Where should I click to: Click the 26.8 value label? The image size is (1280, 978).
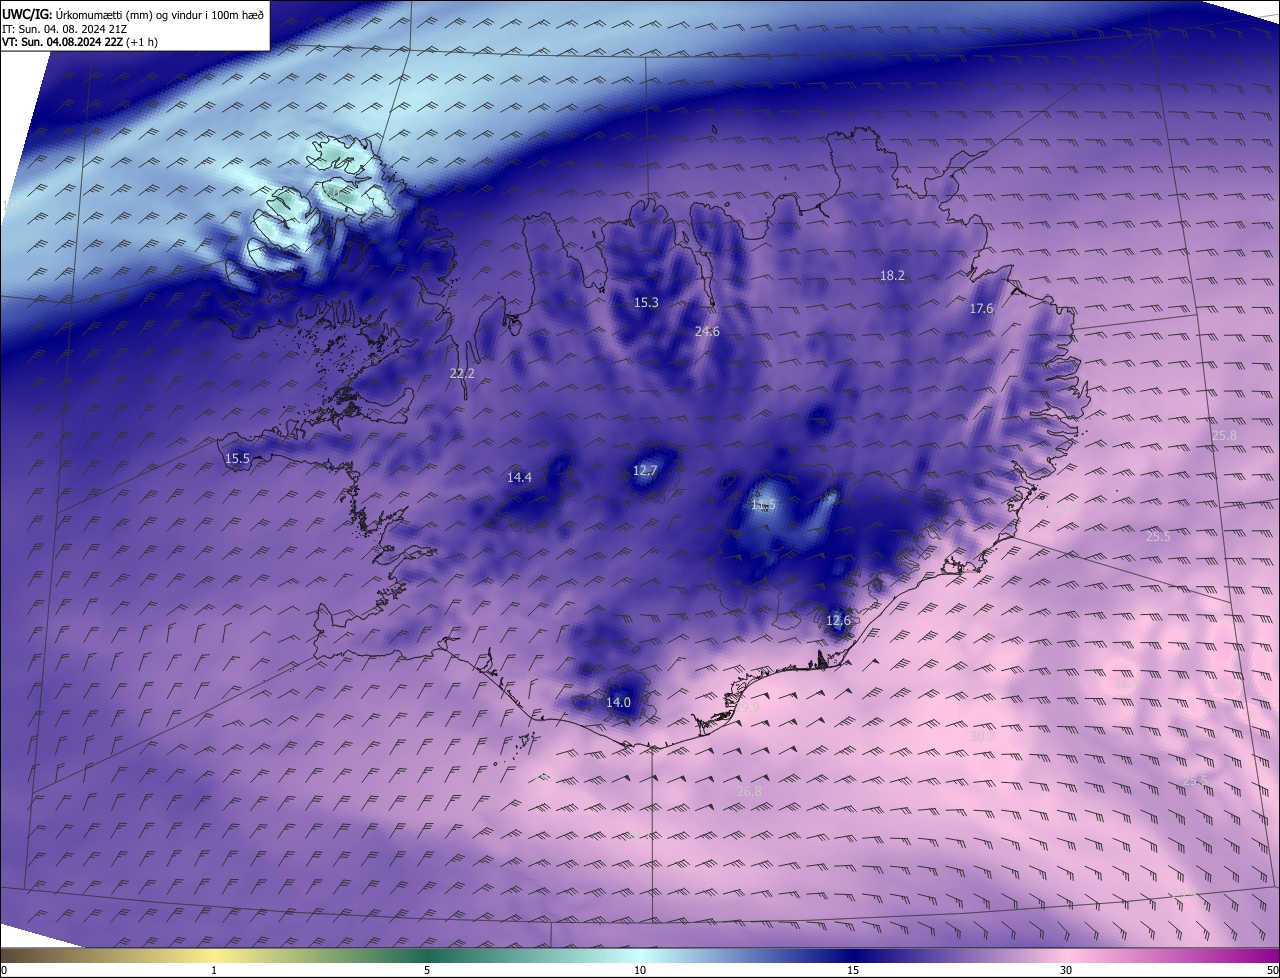click(x=749, y=791)
